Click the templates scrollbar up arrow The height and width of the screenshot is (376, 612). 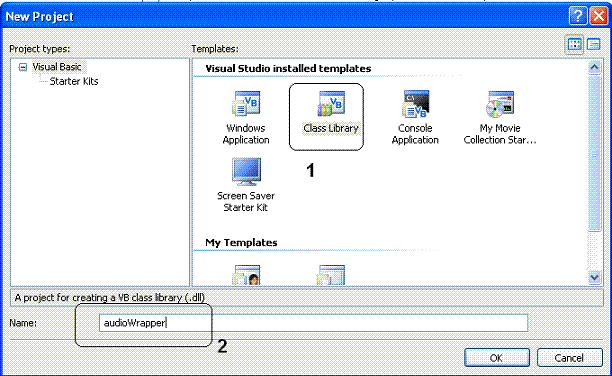(x=594, y=67)
